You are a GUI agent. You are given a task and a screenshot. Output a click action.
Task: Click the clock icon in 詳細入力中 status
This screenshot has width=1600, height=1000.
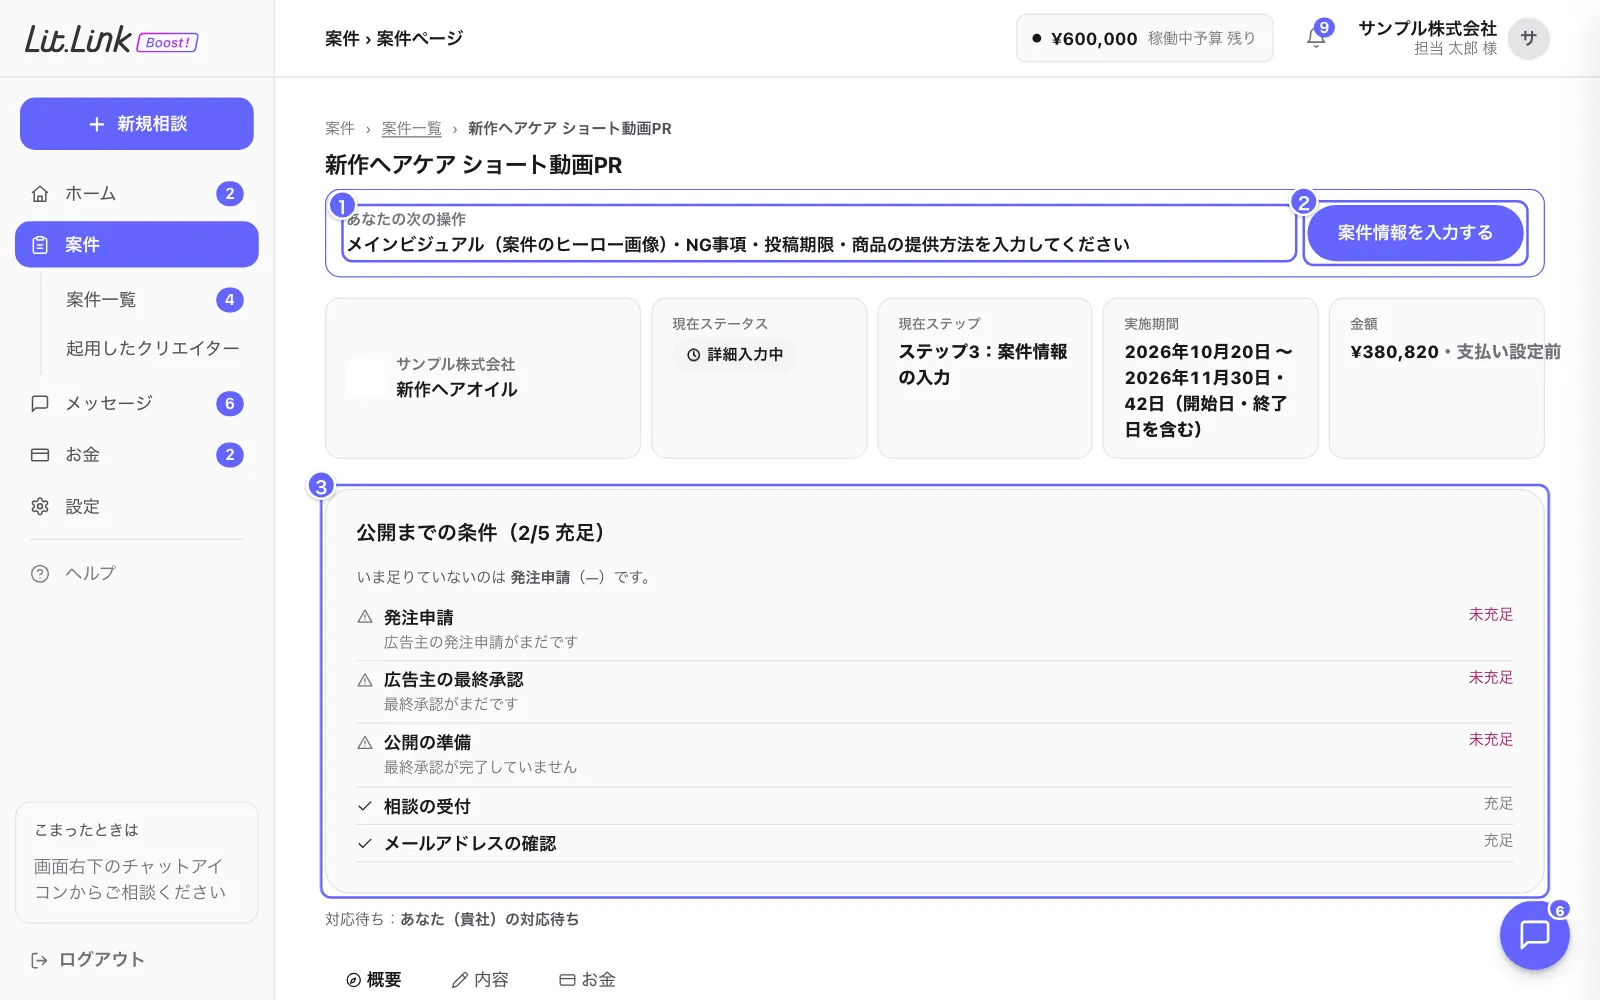[693, 355]
